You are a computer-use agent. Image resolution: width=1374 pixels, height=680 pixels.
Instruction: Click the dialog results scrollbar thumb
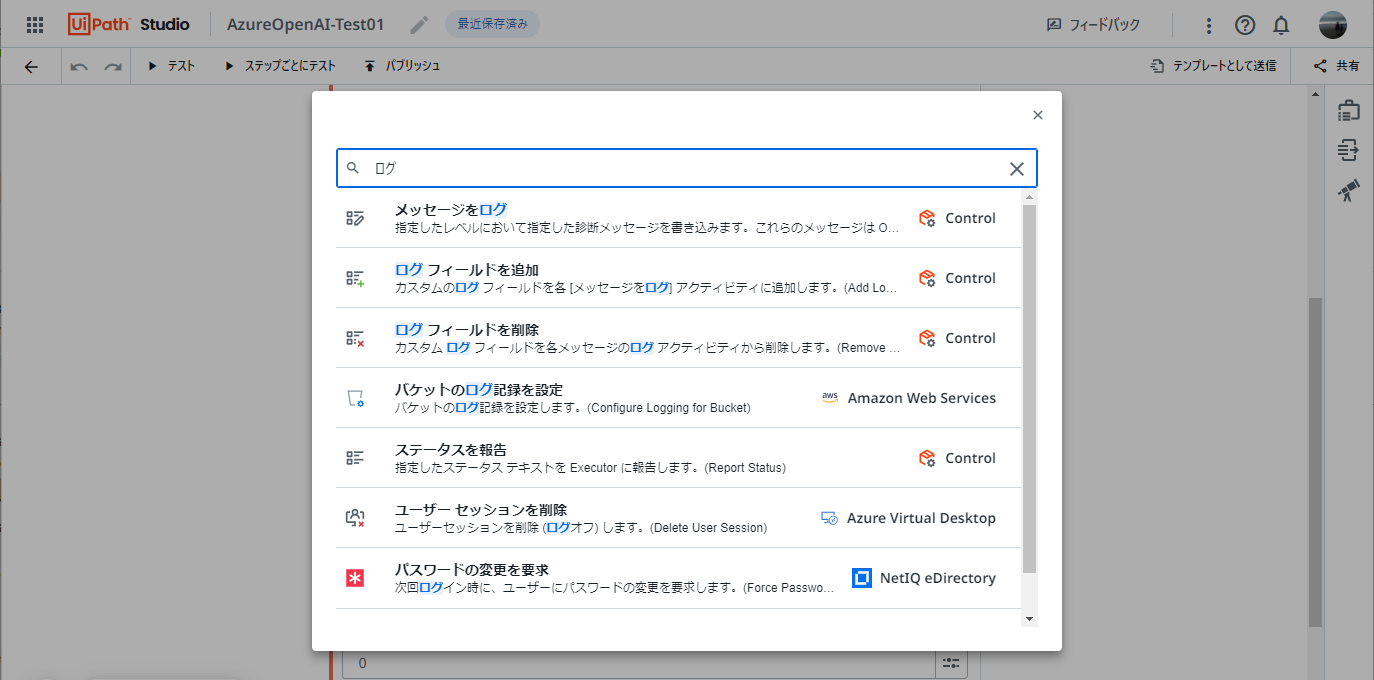(1029, 390)
